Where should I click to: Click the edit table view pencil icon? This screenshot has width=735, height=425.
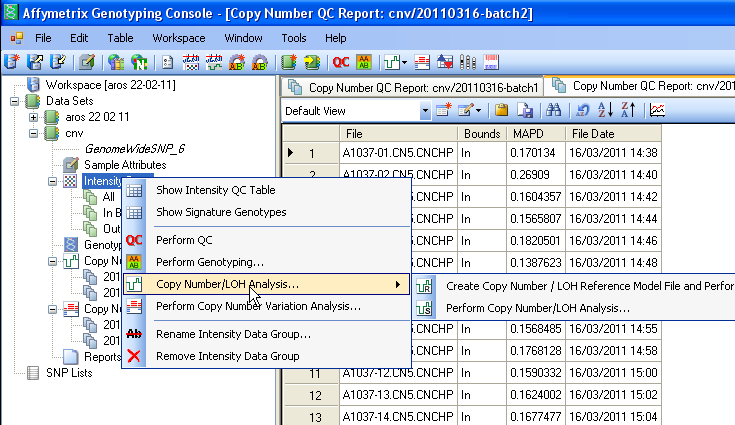(x=465, y=111)
